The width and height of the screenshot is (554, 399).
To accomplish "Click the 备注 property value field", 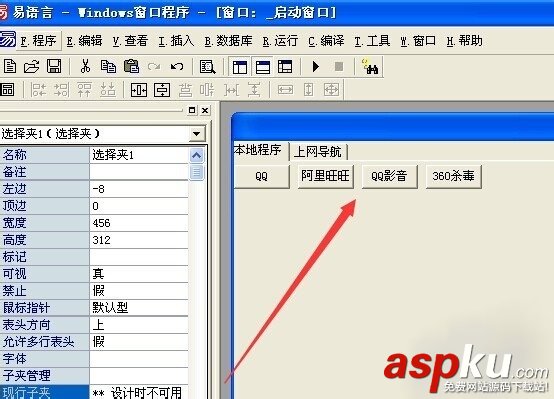I will click(x=139, y=172).
